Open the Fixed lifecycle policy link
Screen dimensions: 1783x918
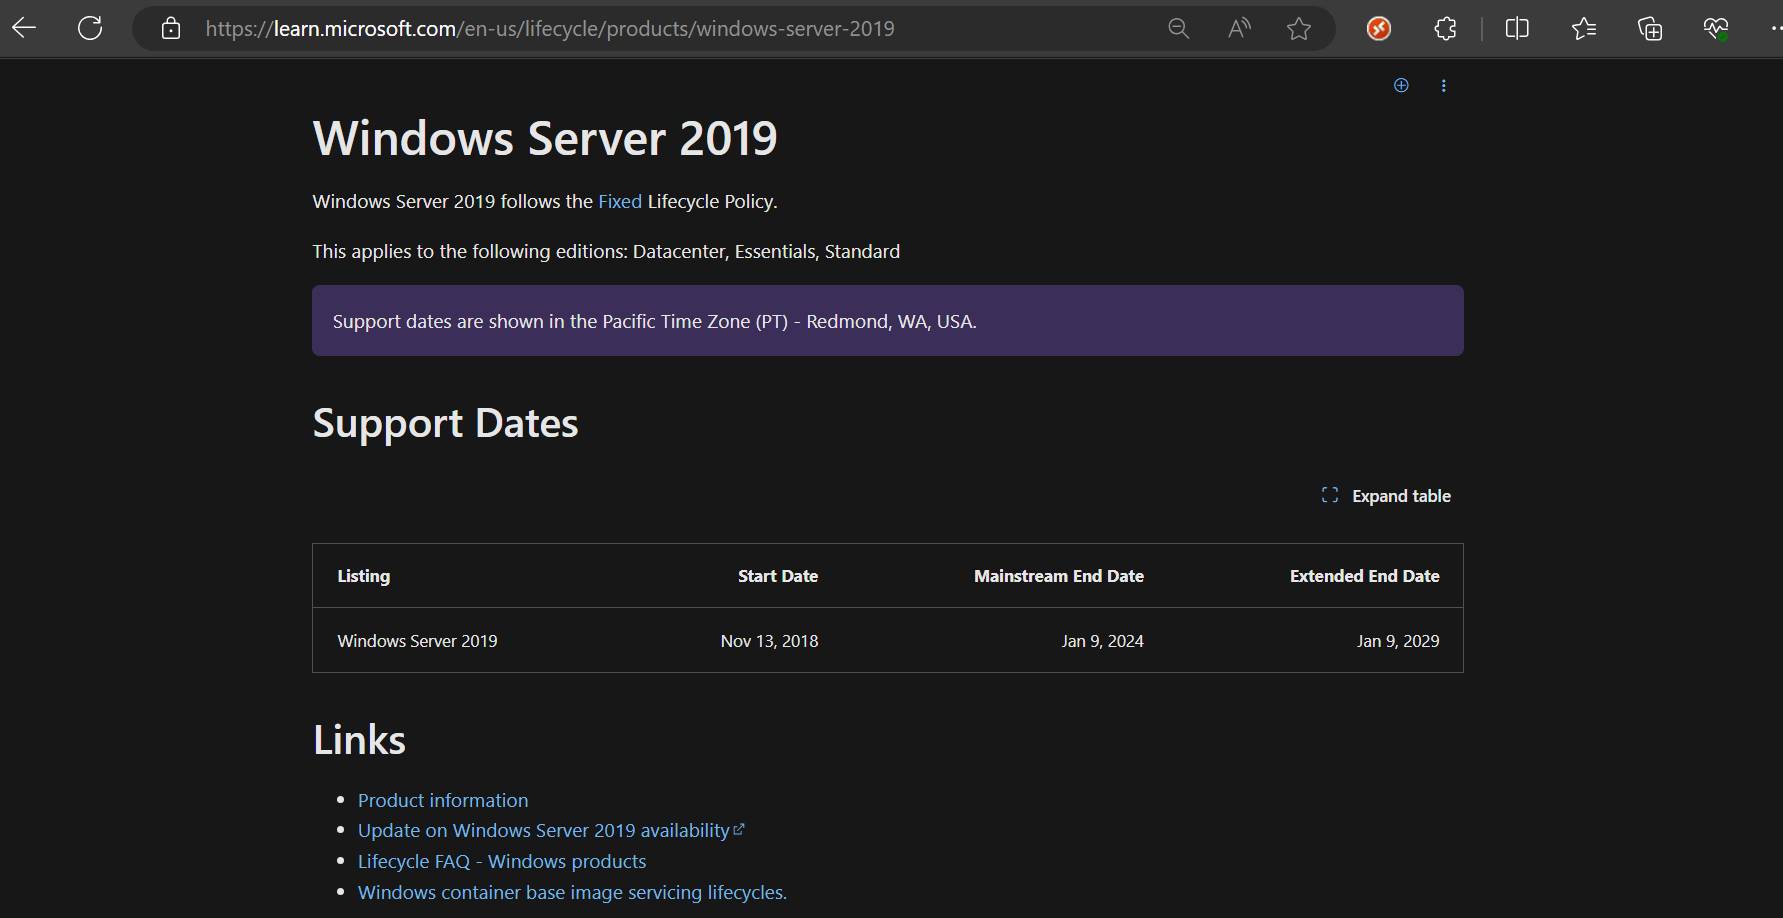619,201
